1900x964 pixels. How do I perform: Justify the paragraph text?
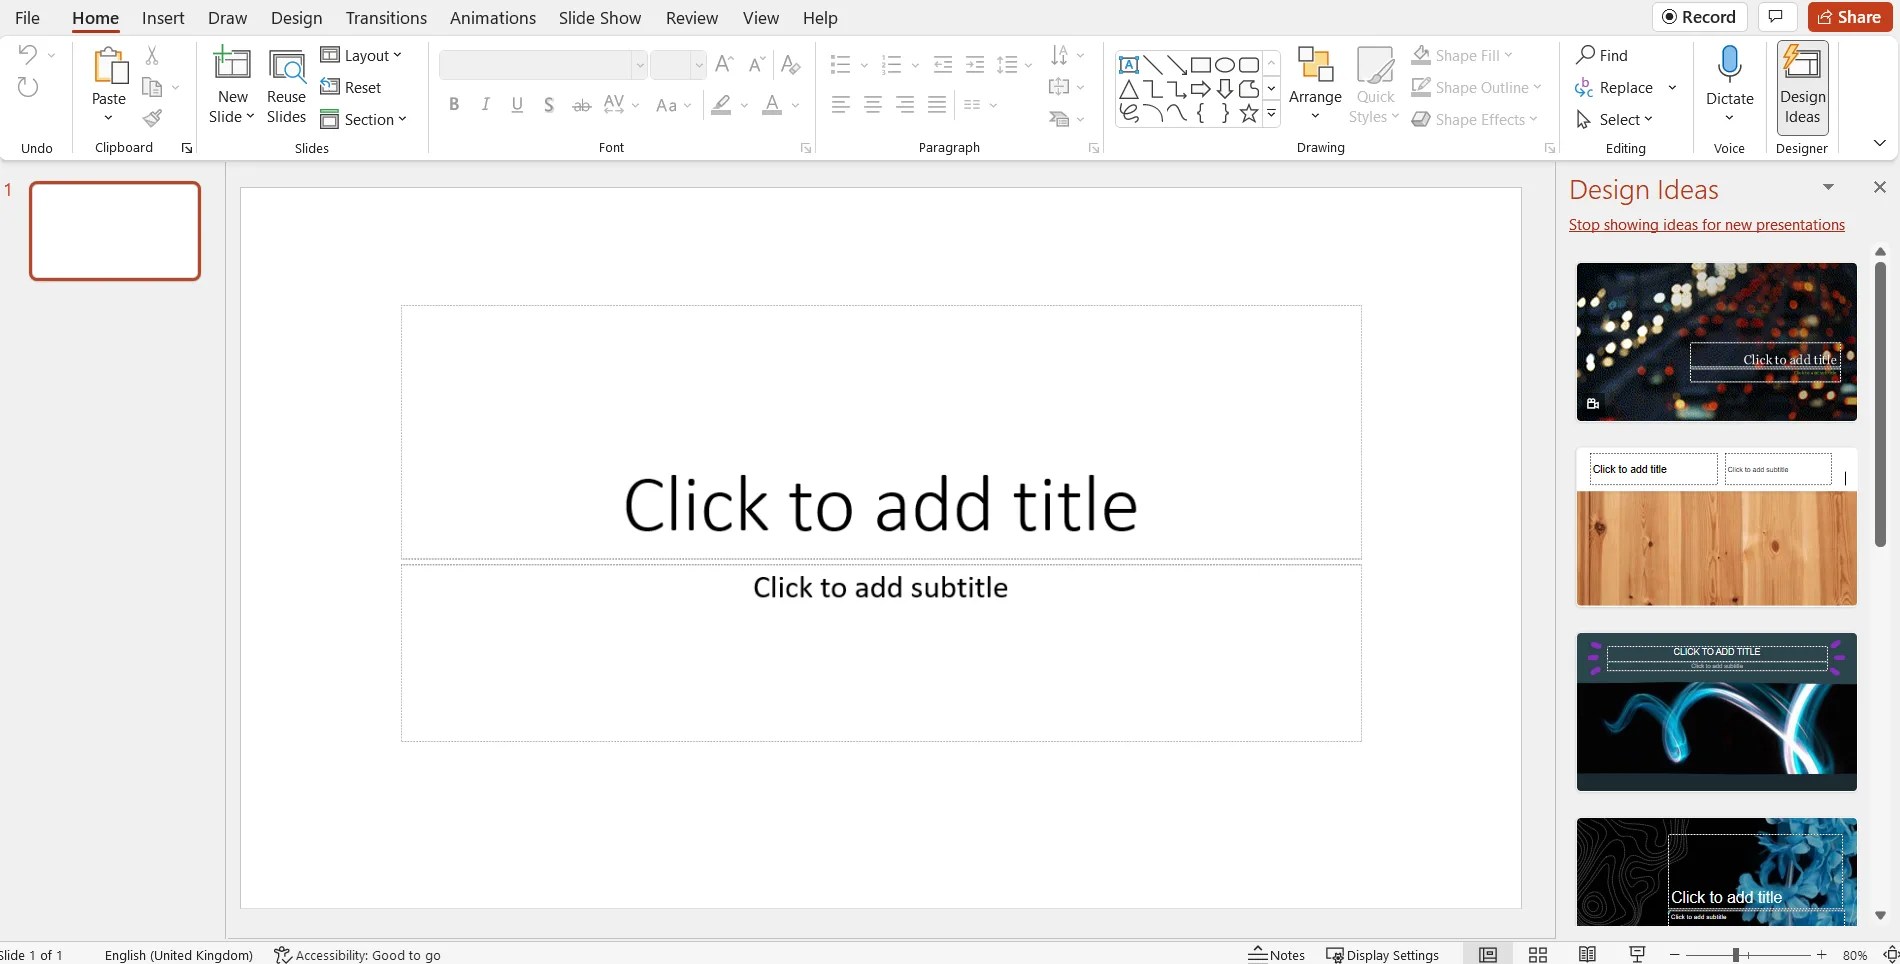[x=936, y=104]
